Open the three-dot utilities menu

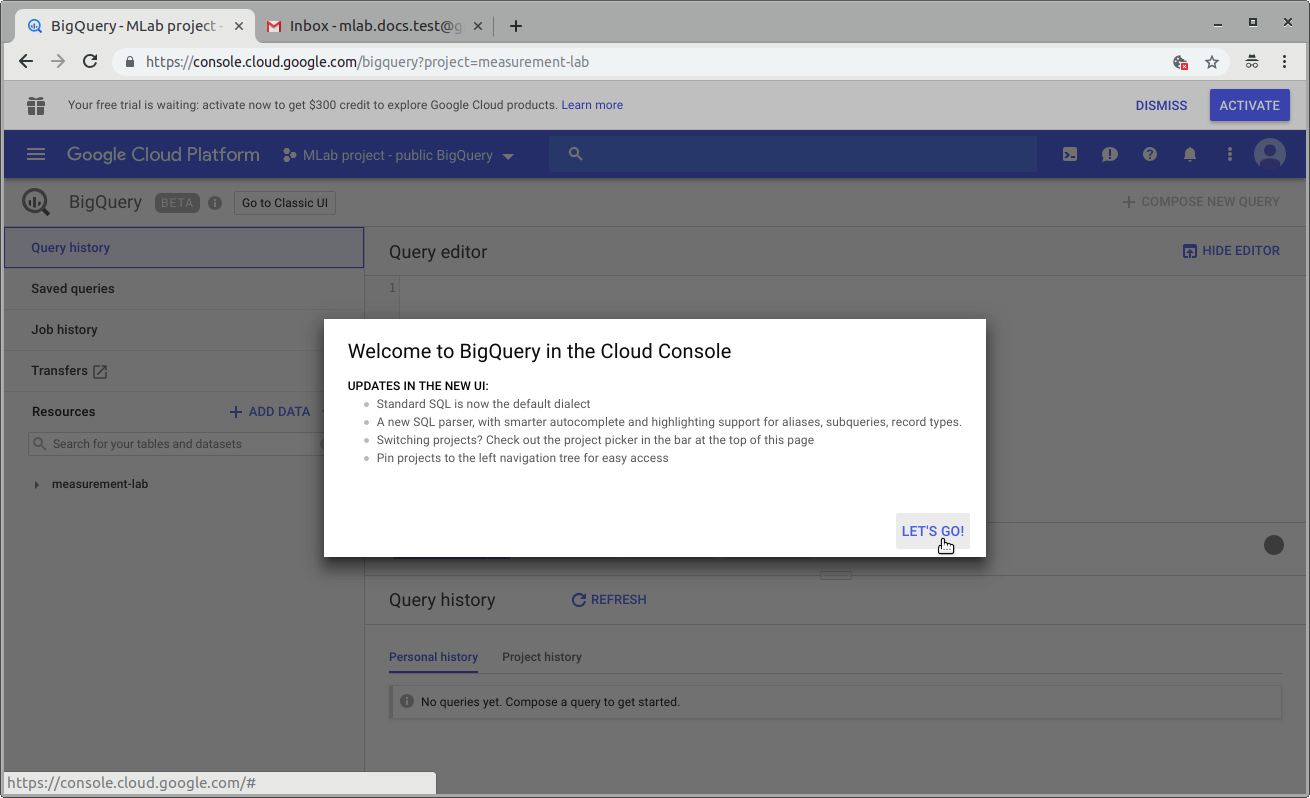tap(1230, 154)
